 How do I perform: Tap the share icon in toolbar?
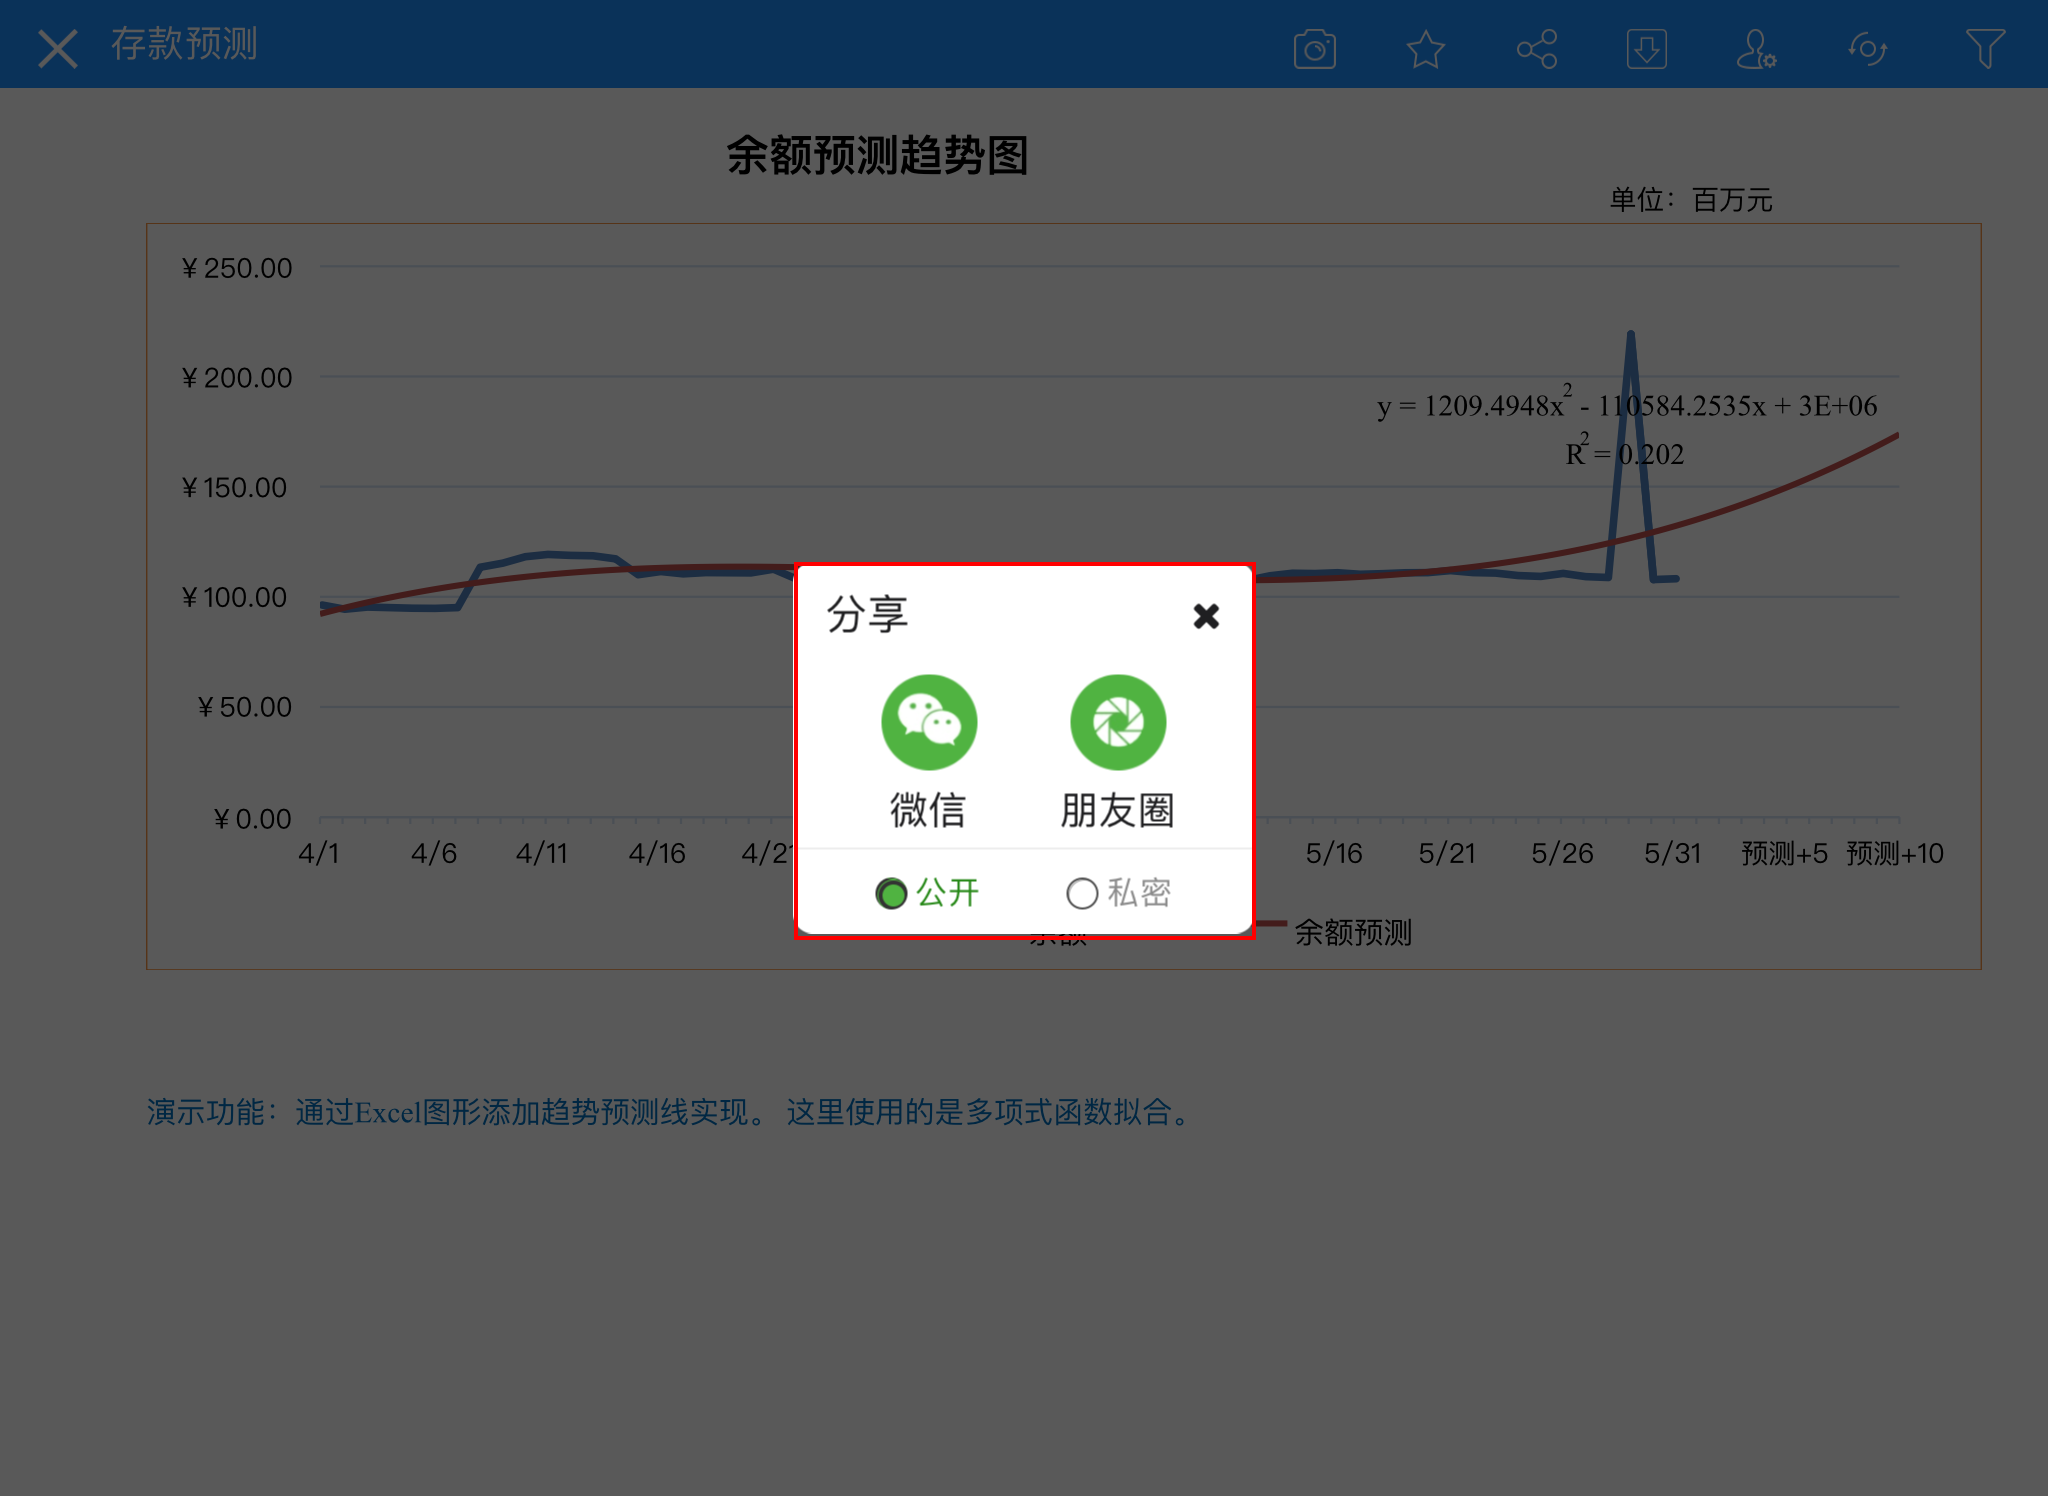1537,48
